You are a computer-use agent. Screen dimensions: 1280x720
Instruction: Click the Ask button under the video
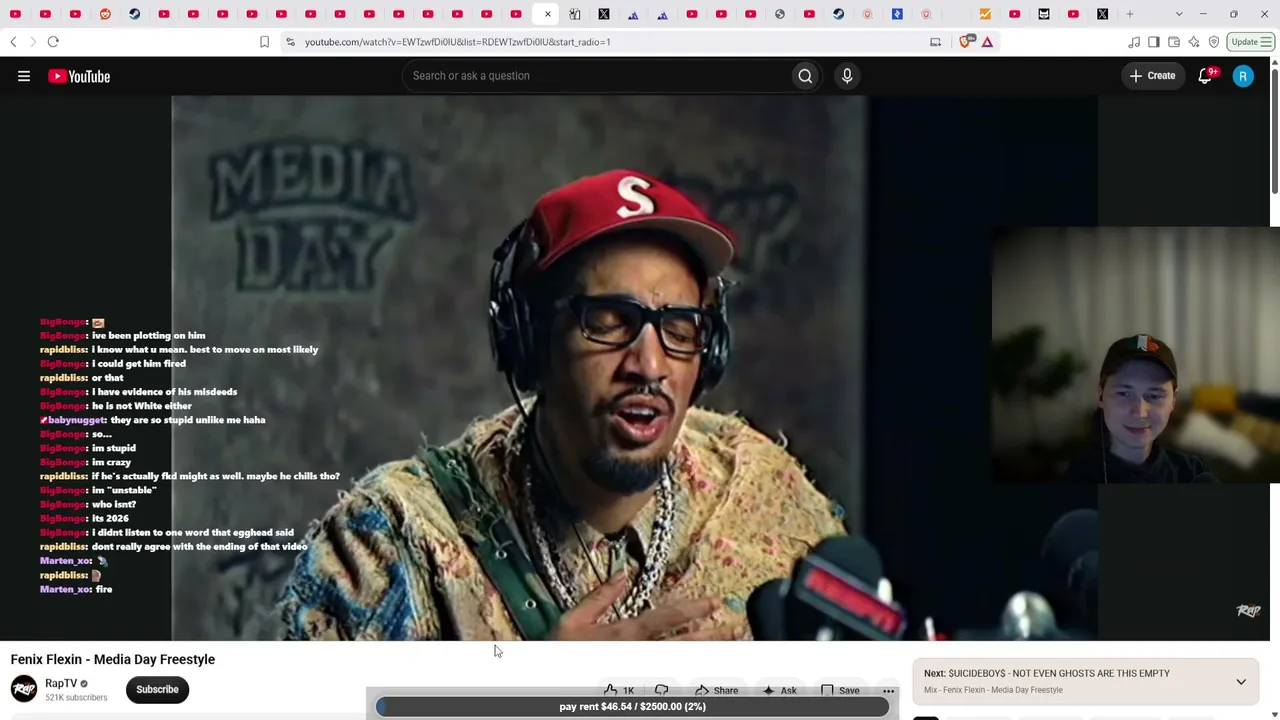(779, 690)
